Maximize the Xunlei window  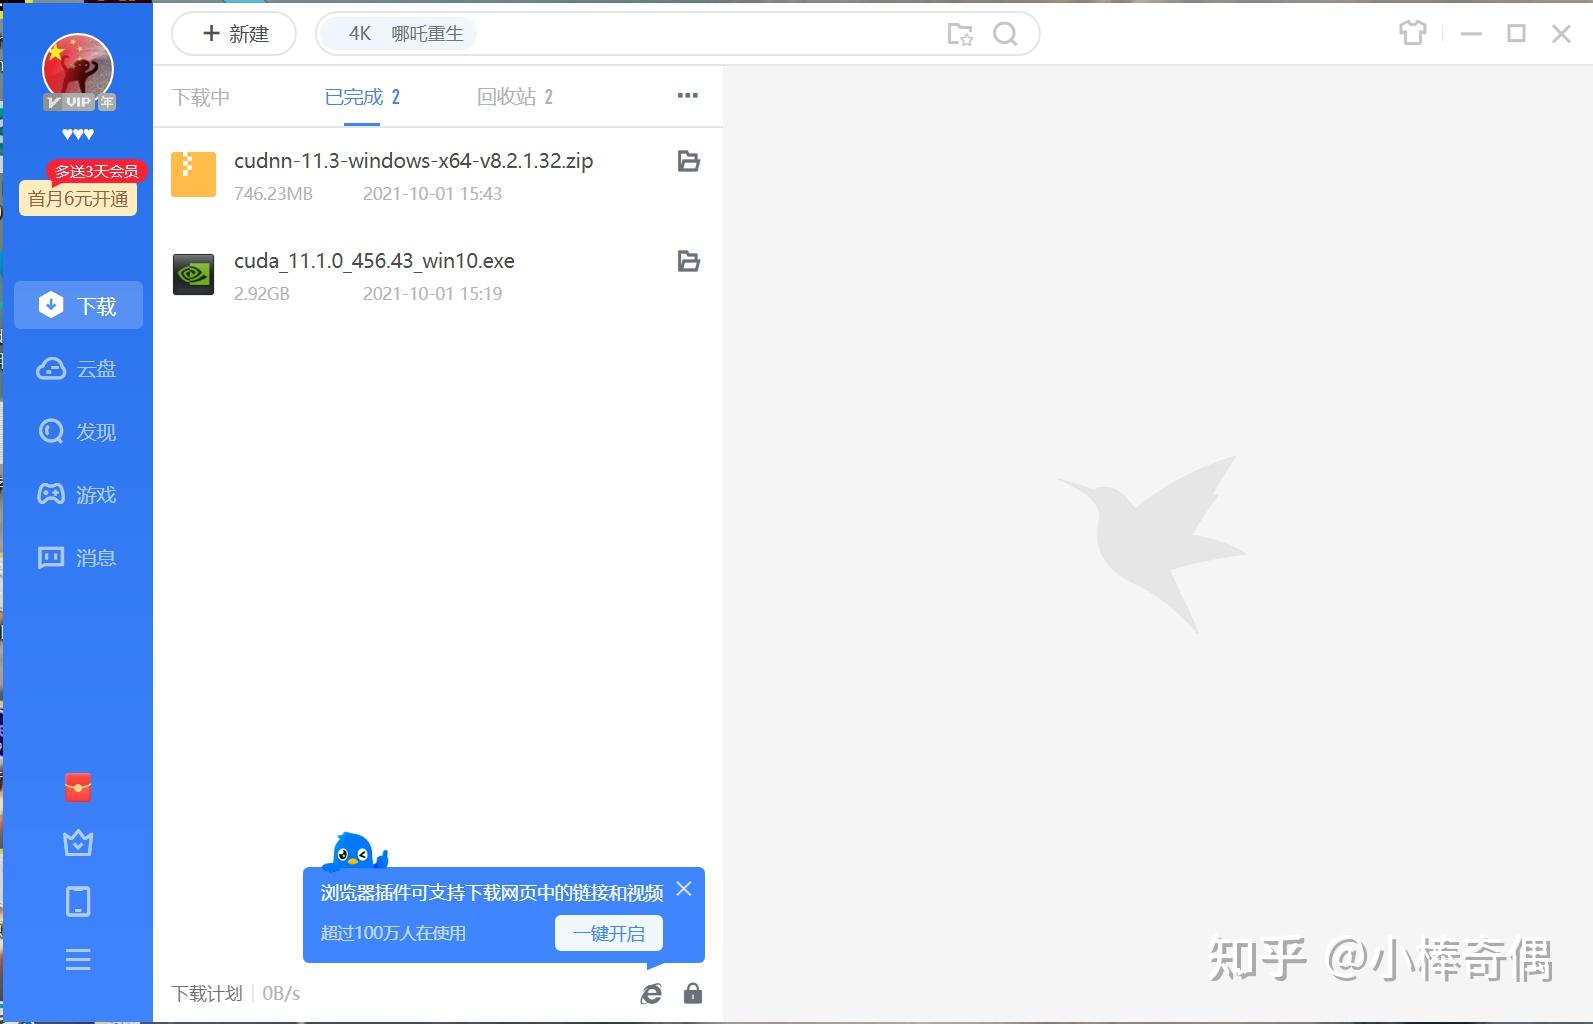click(x=1516, y=34)
